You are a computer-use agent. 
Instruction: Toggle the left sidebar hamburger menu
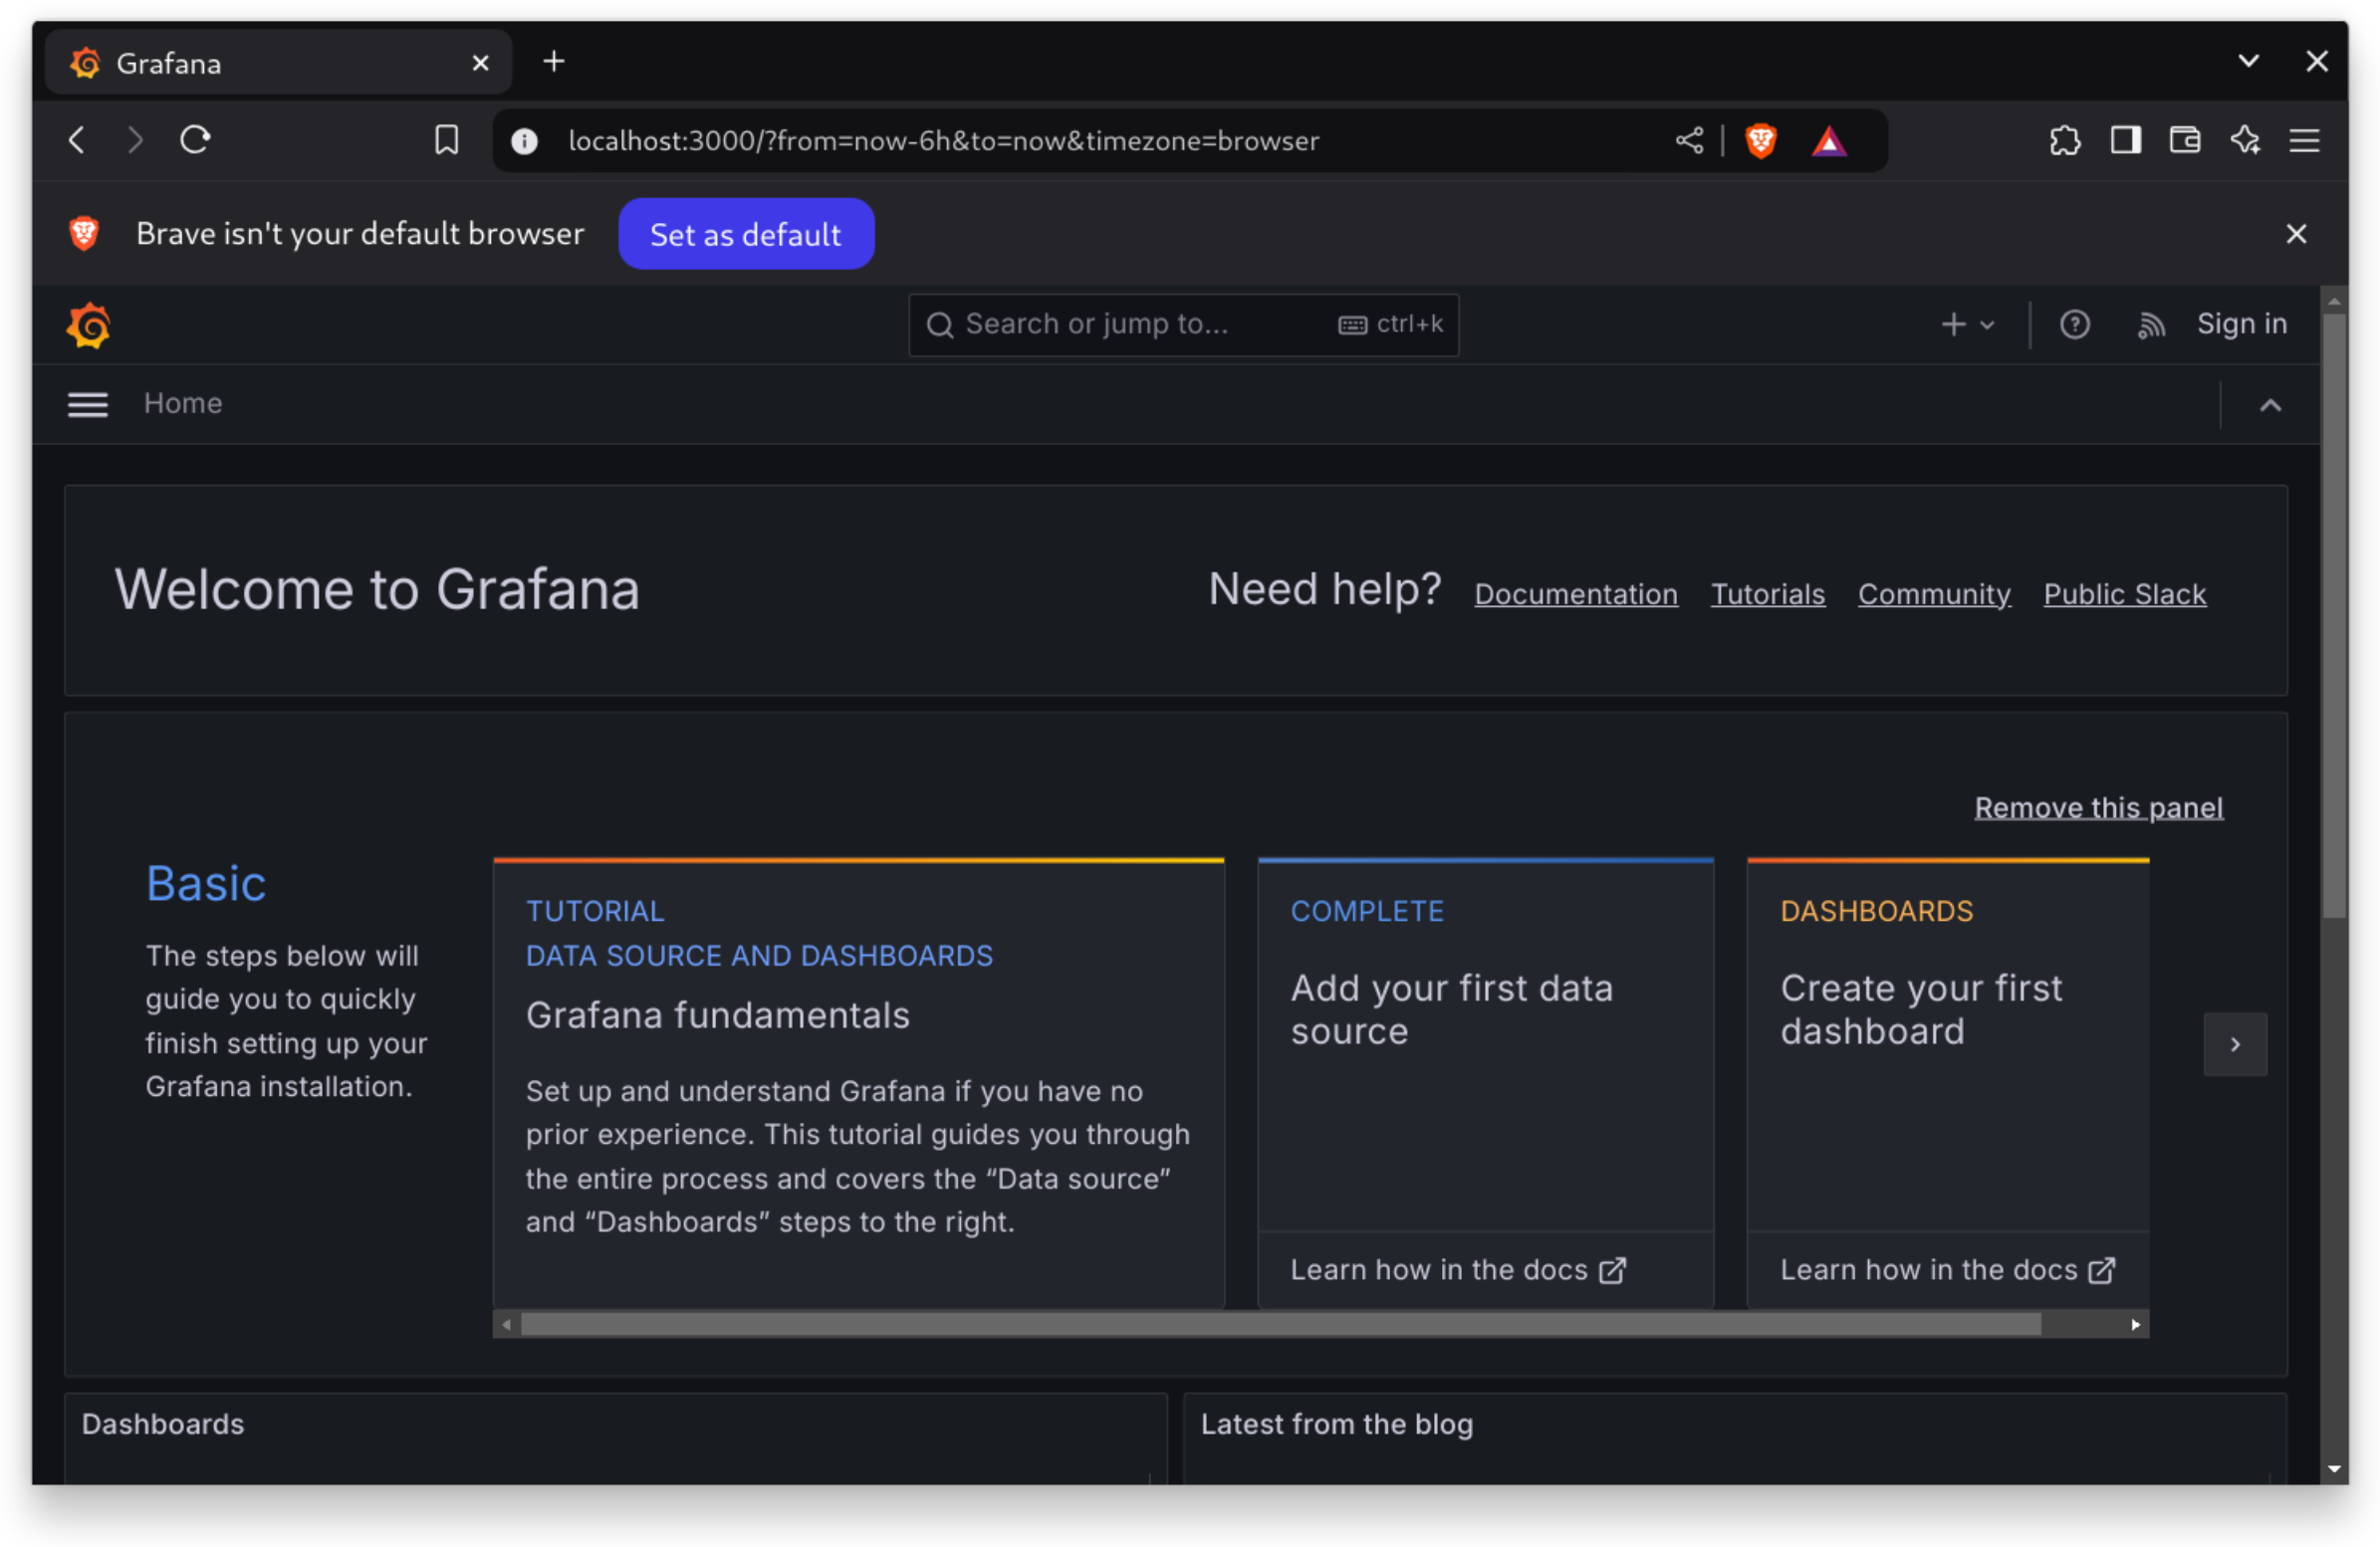pyautogui.click(x=87, y=402)
